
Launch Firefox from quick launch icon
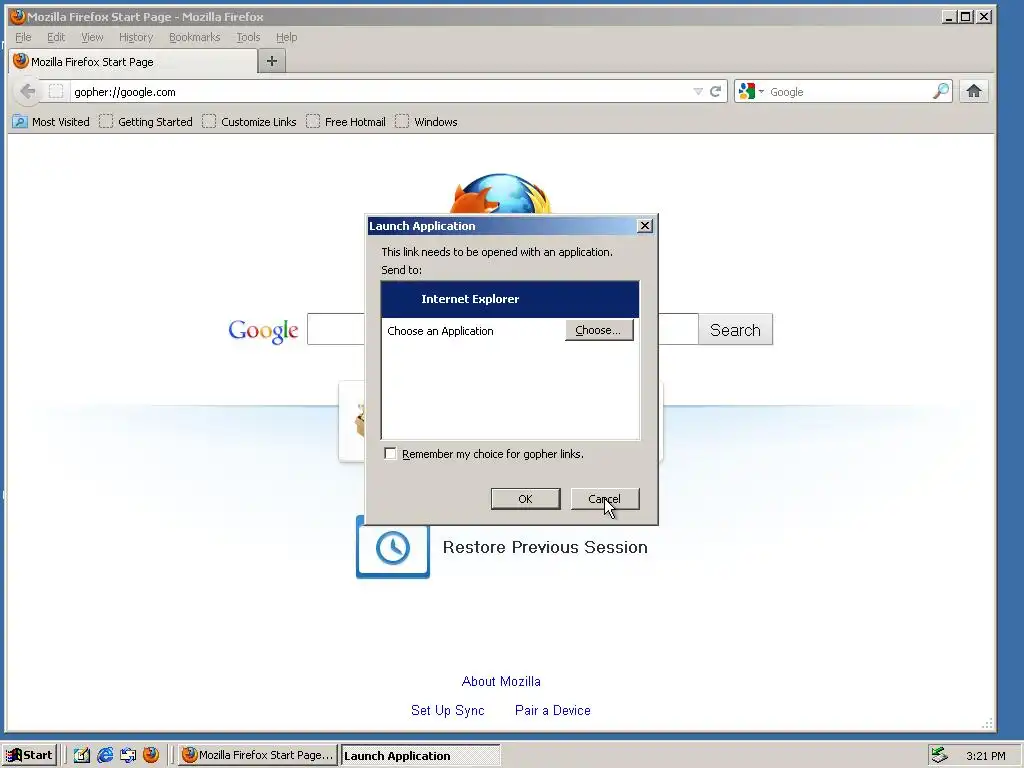151,755
